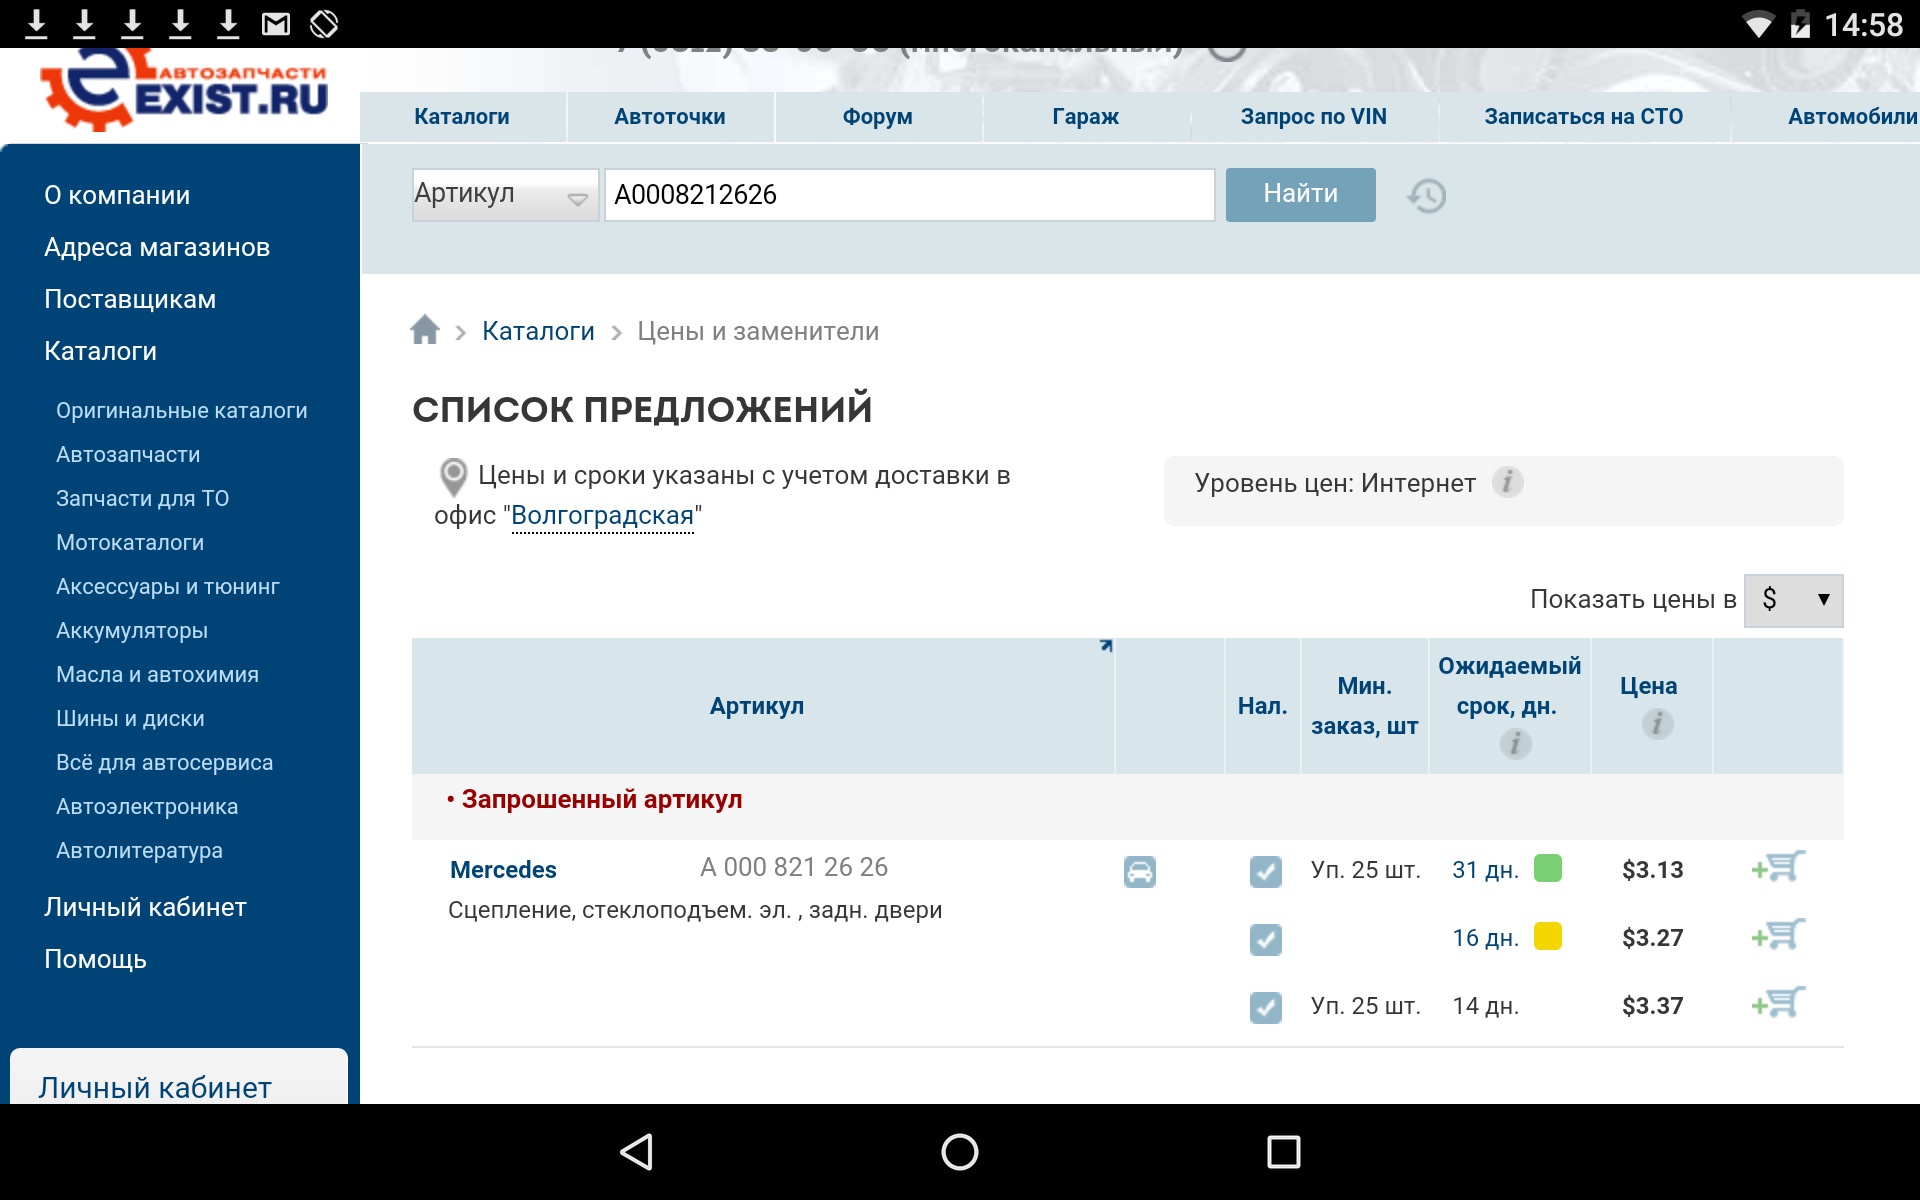Add the $3.27 offer to cart

tap(1778, 935)
